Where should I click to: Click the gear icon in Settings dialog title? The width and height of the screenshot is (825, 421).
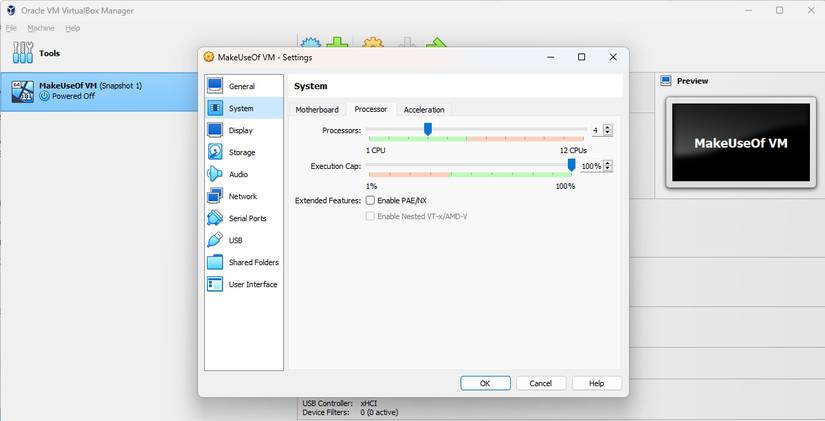pos(209,57)
